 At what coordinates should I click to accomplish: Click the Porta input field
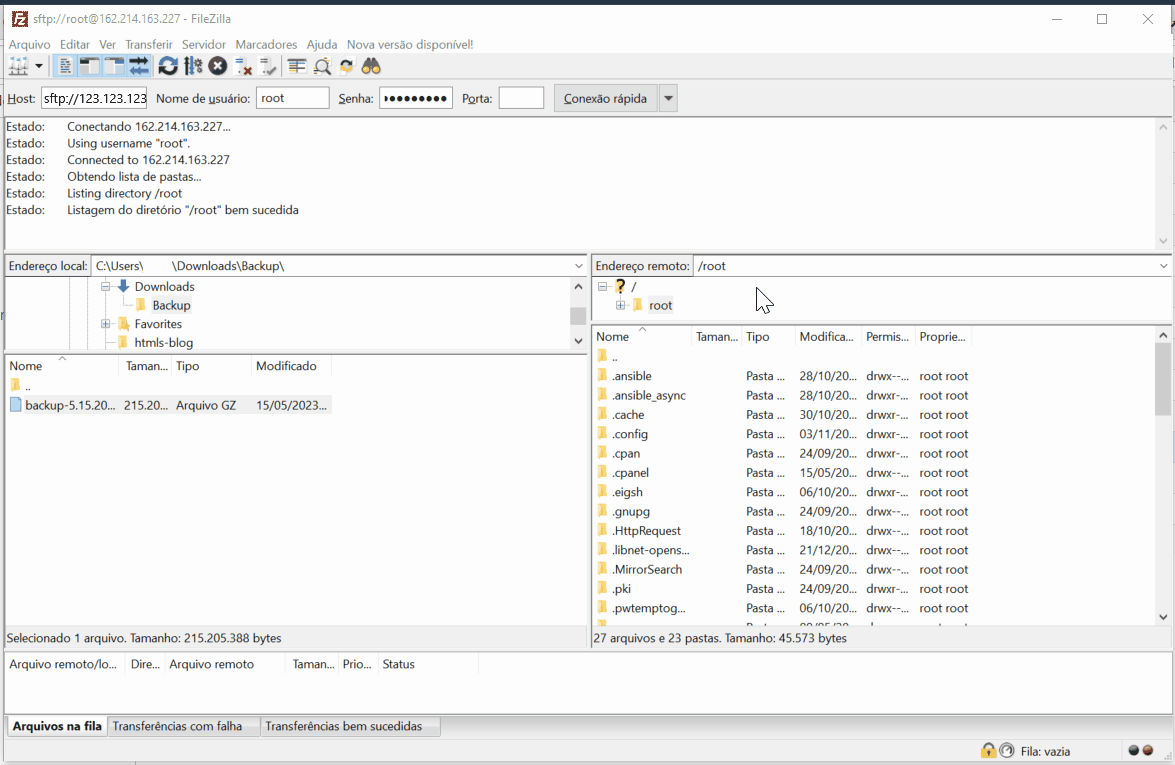[522, 98]
